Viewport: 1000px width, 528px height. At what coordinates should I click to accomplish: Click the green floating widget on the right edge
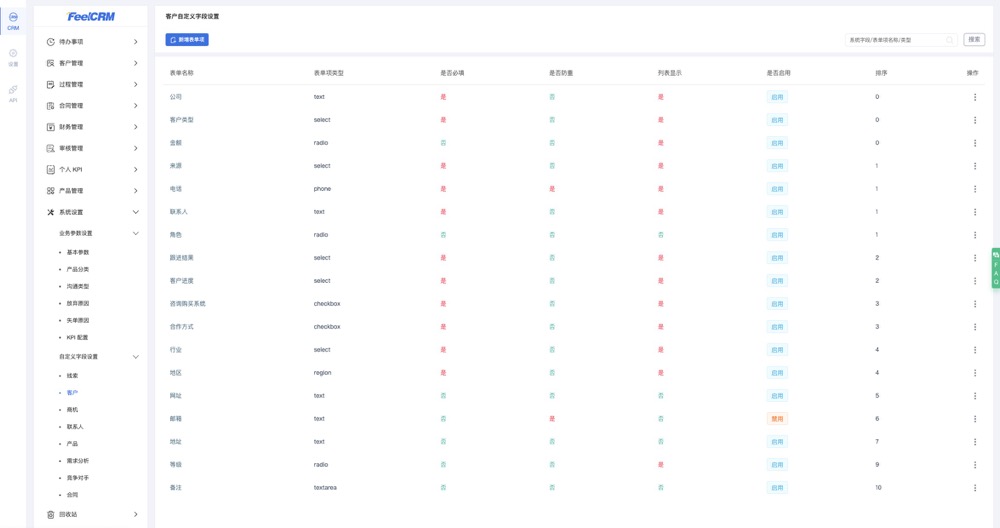(x=995, y=268)
